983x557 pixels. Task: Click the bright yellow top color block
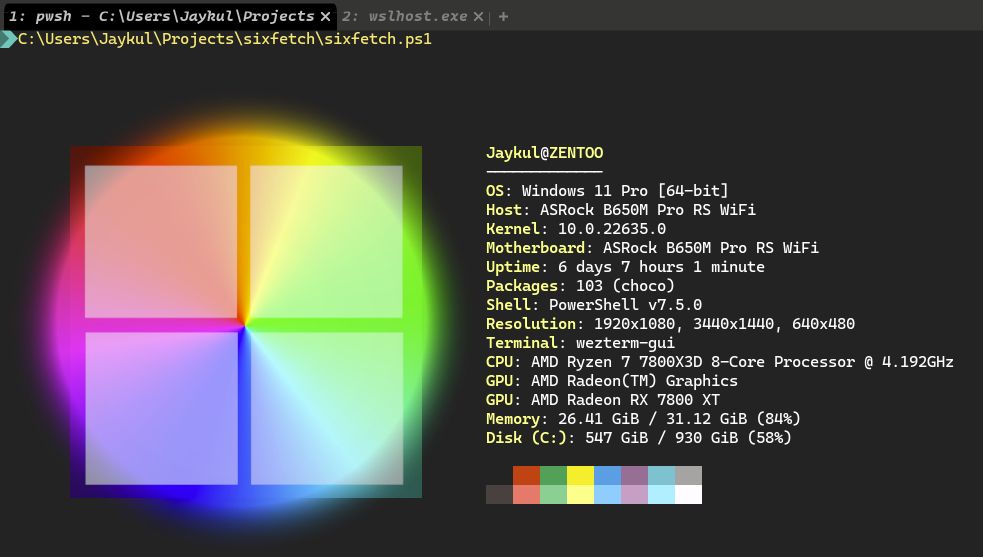580,475
